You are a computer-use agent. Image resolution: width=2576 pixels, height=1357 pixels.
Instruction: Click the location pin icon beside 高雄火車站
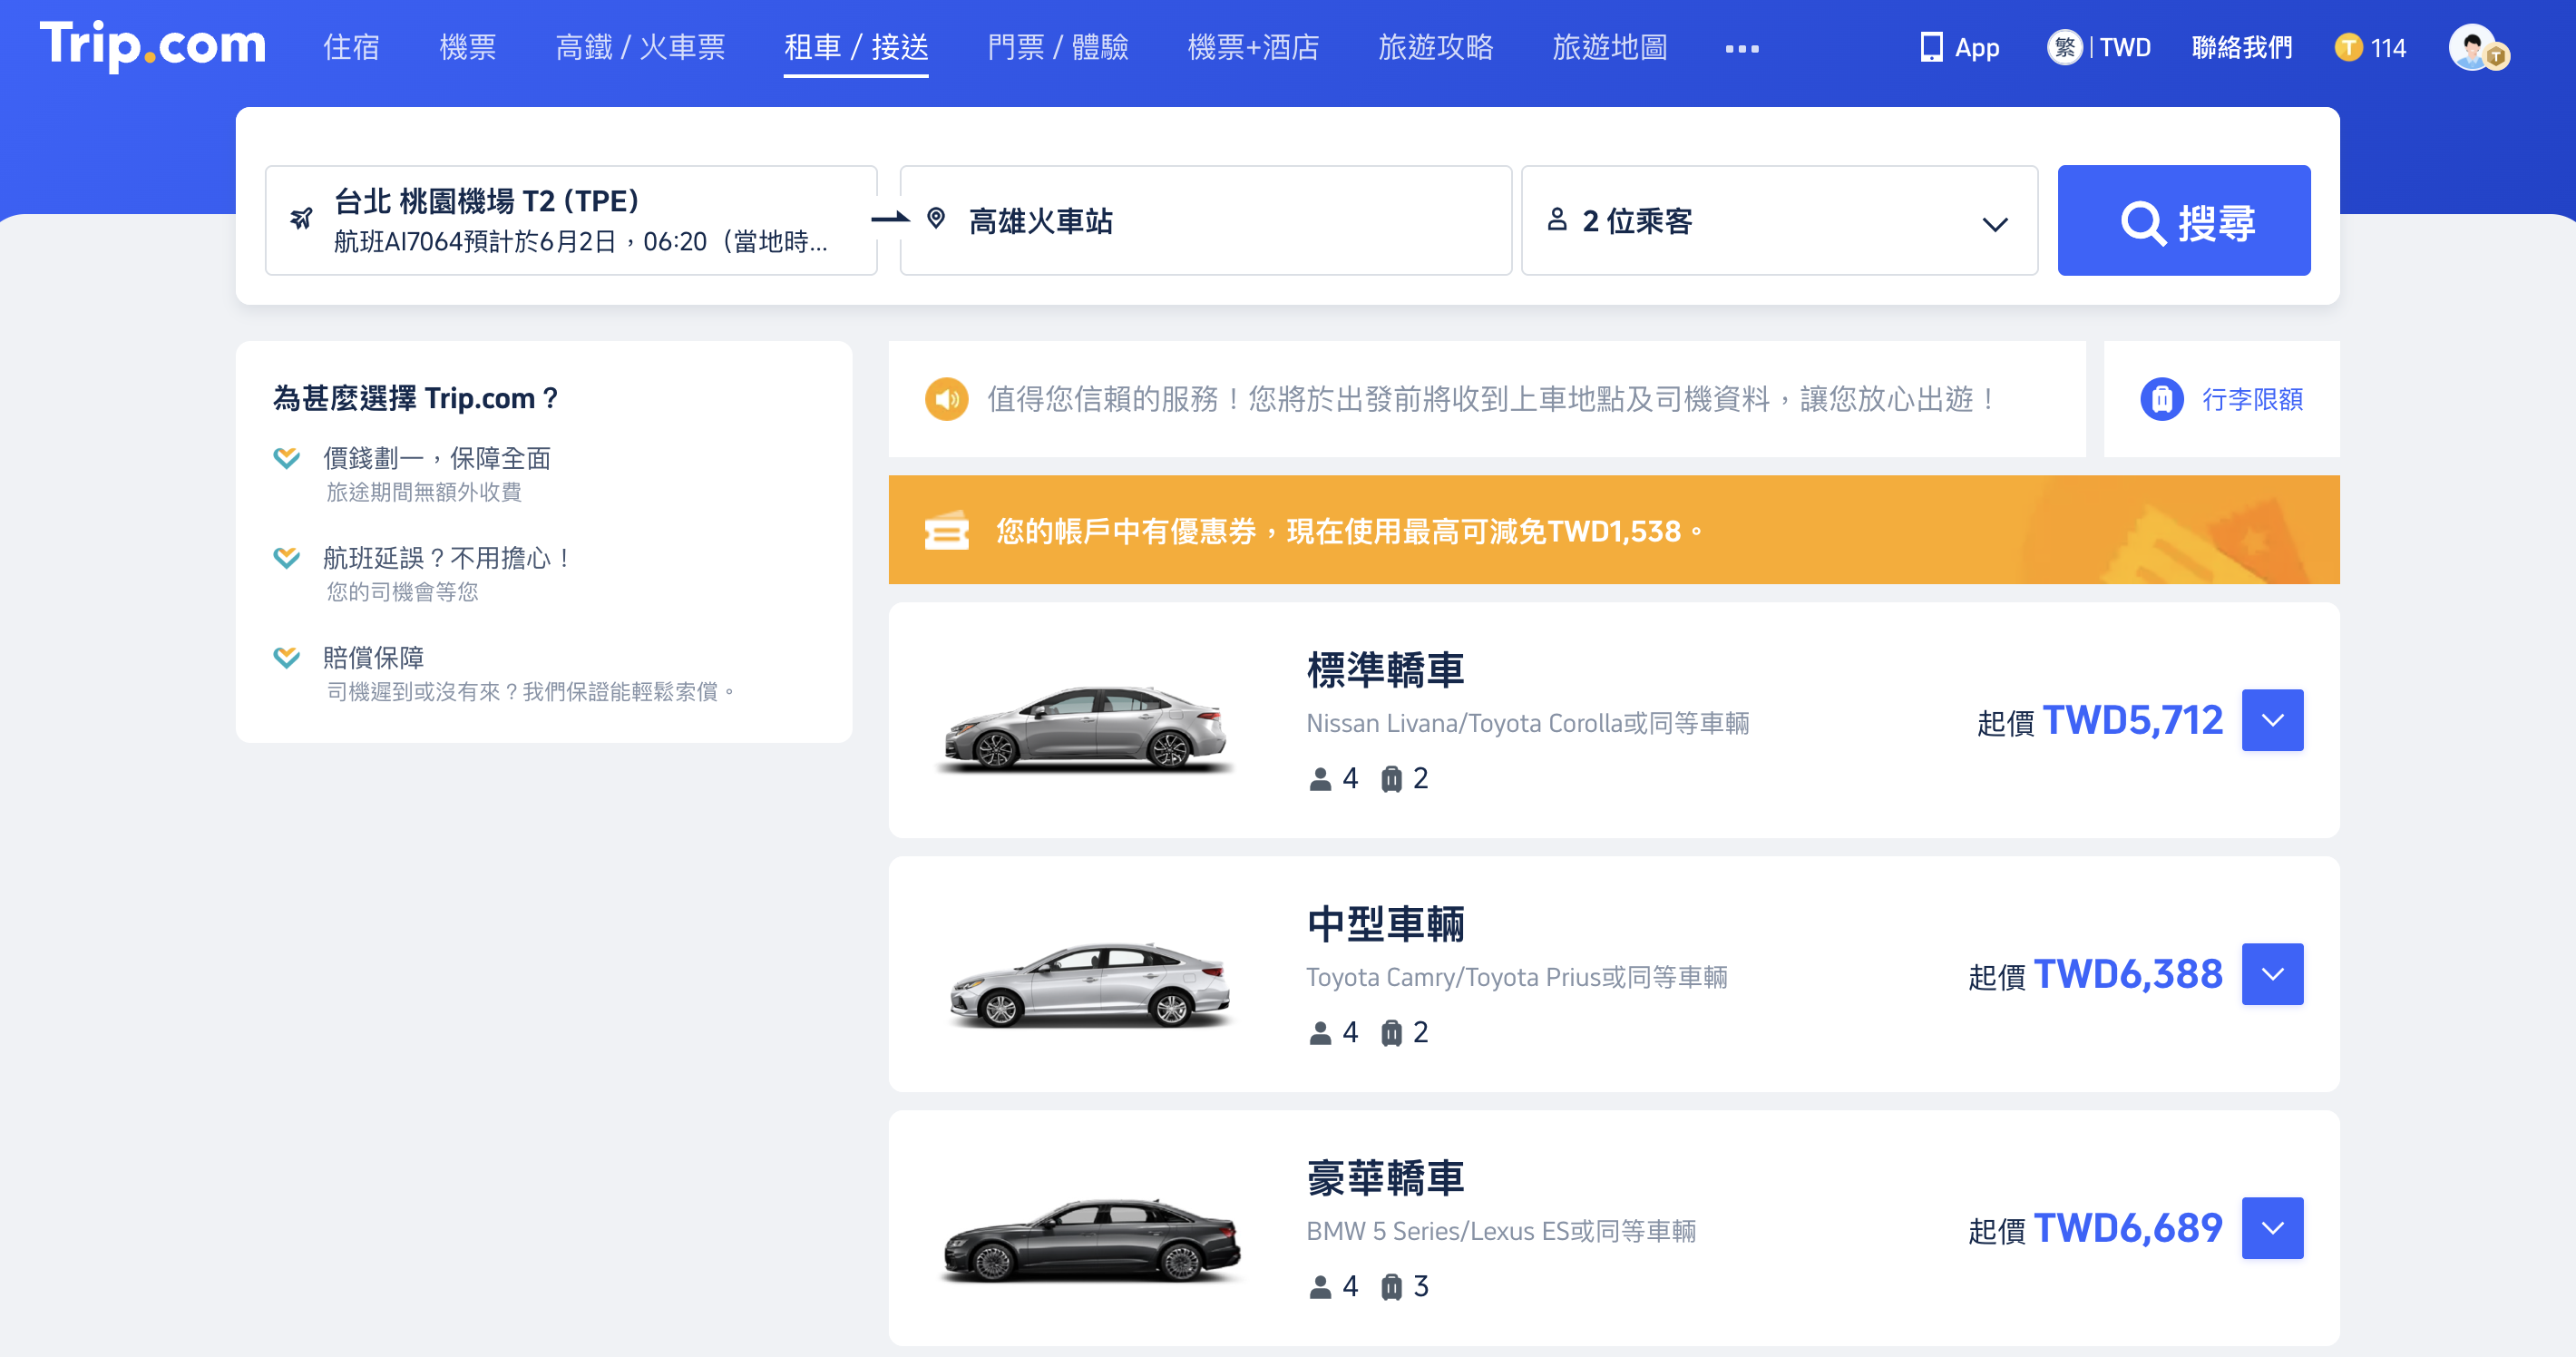[x=936, y=218]
